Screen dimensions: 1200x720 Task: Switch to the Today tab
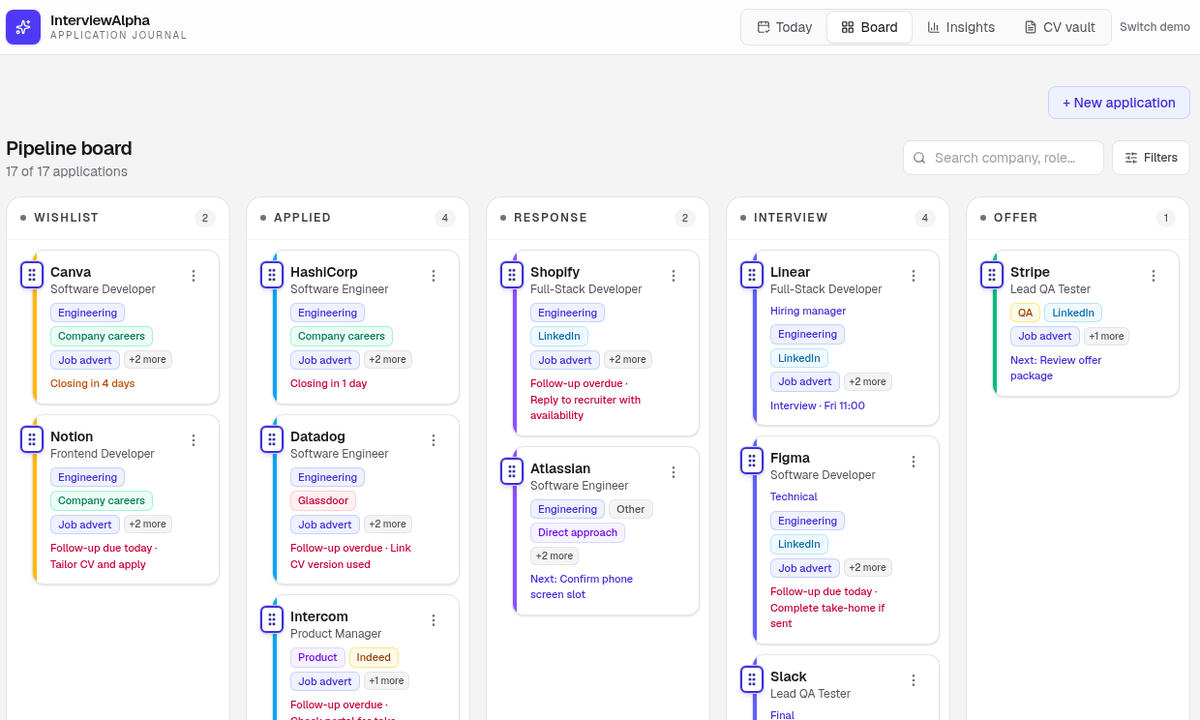[x=784, y=27]
